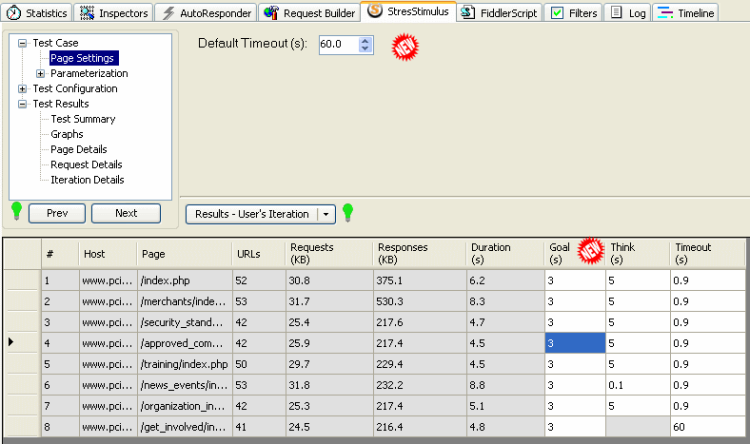Click the Requests (KB) column header
750x444 pixels.
point(329,254)
